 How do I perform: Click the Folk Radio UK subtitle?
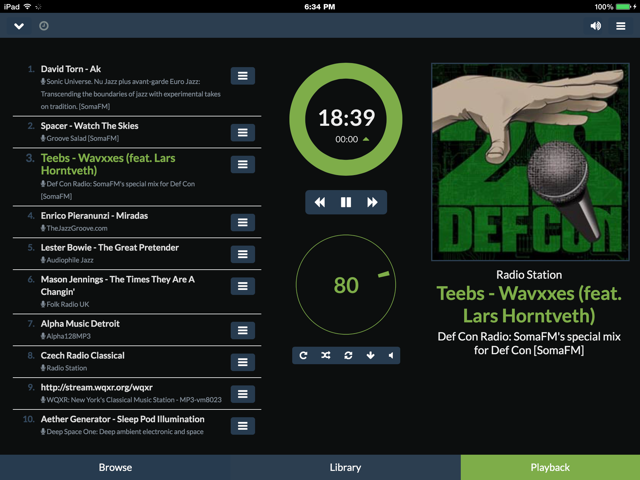tap(65, 304)
